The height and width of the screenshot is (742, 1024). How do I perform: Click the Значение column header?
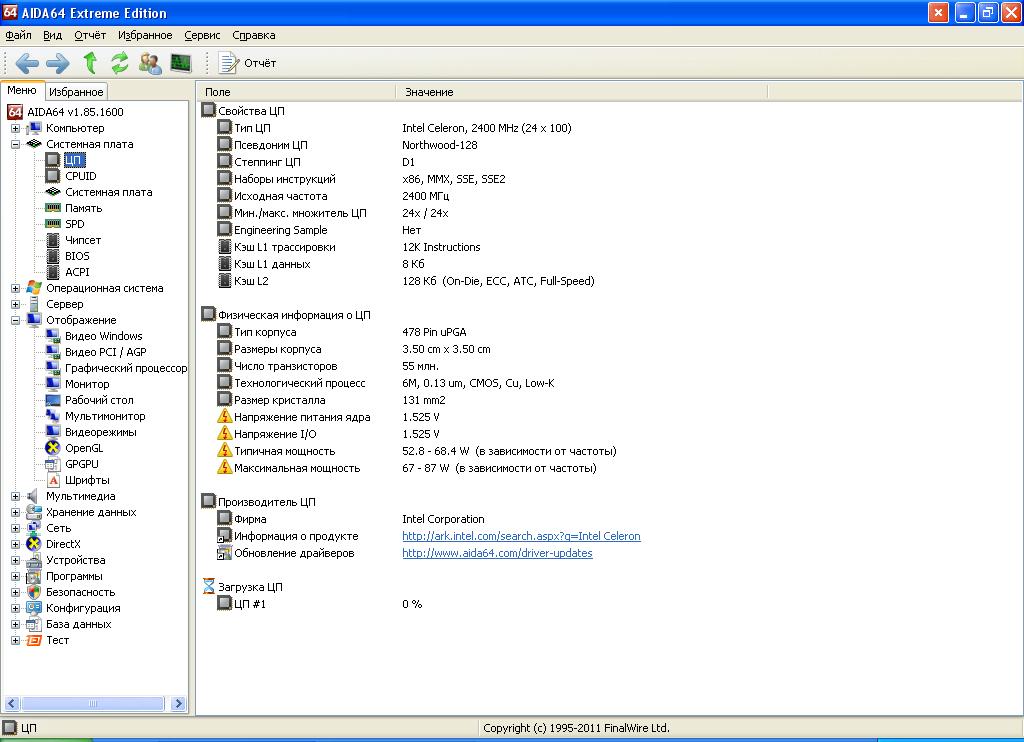coord(581,92)
